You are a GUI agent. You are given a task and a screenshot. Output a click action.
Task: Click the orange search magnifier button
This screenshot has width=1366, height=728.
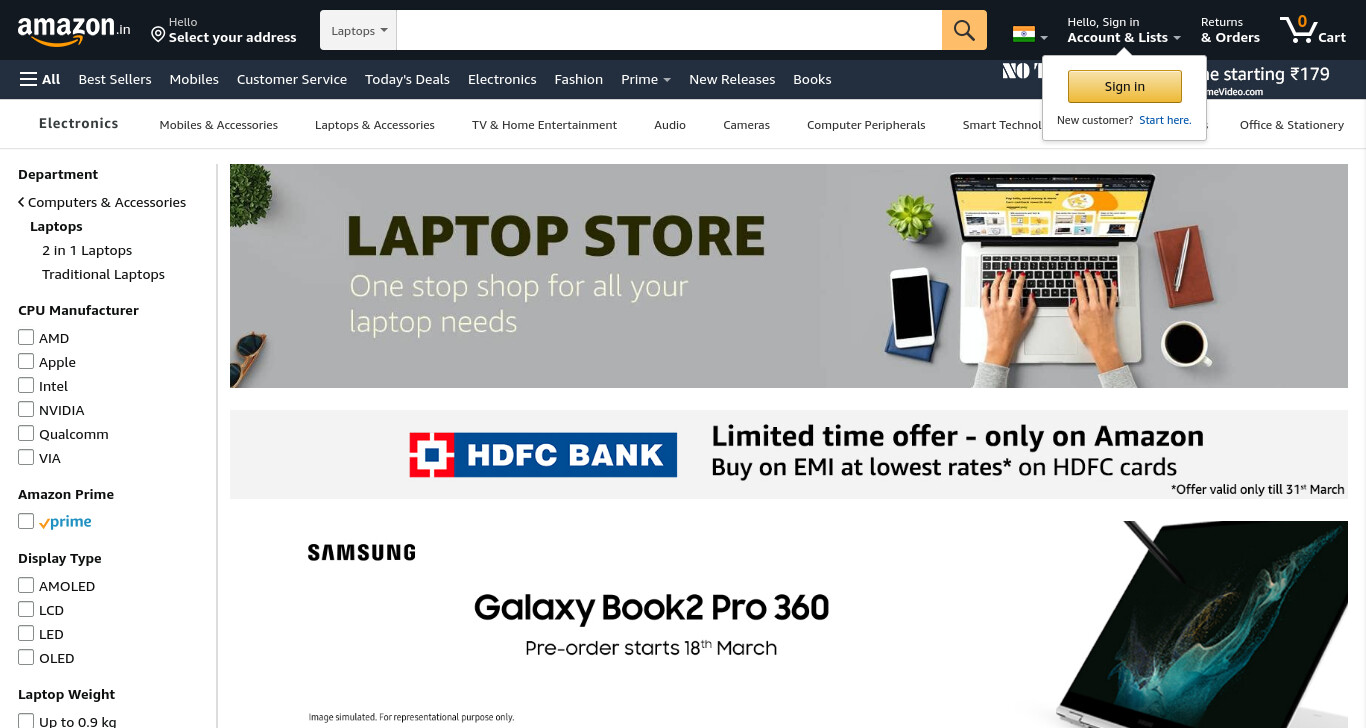[x=964, y=30]
